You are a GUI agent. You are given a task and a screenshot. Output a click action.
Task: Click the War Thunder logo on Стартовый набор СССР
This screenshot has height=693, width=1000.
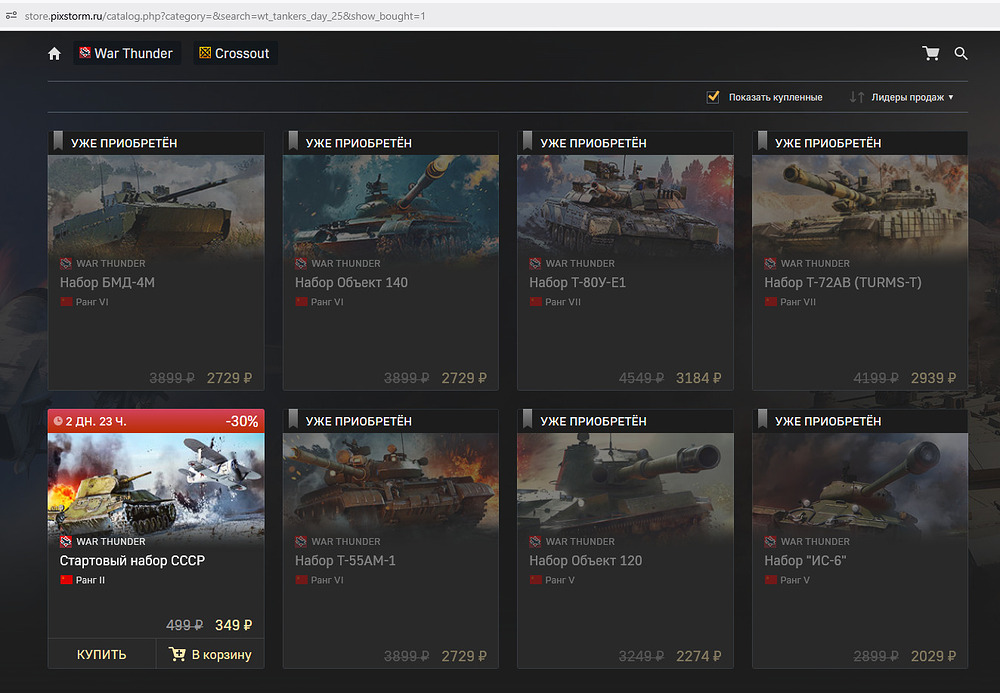coord(66,541)
